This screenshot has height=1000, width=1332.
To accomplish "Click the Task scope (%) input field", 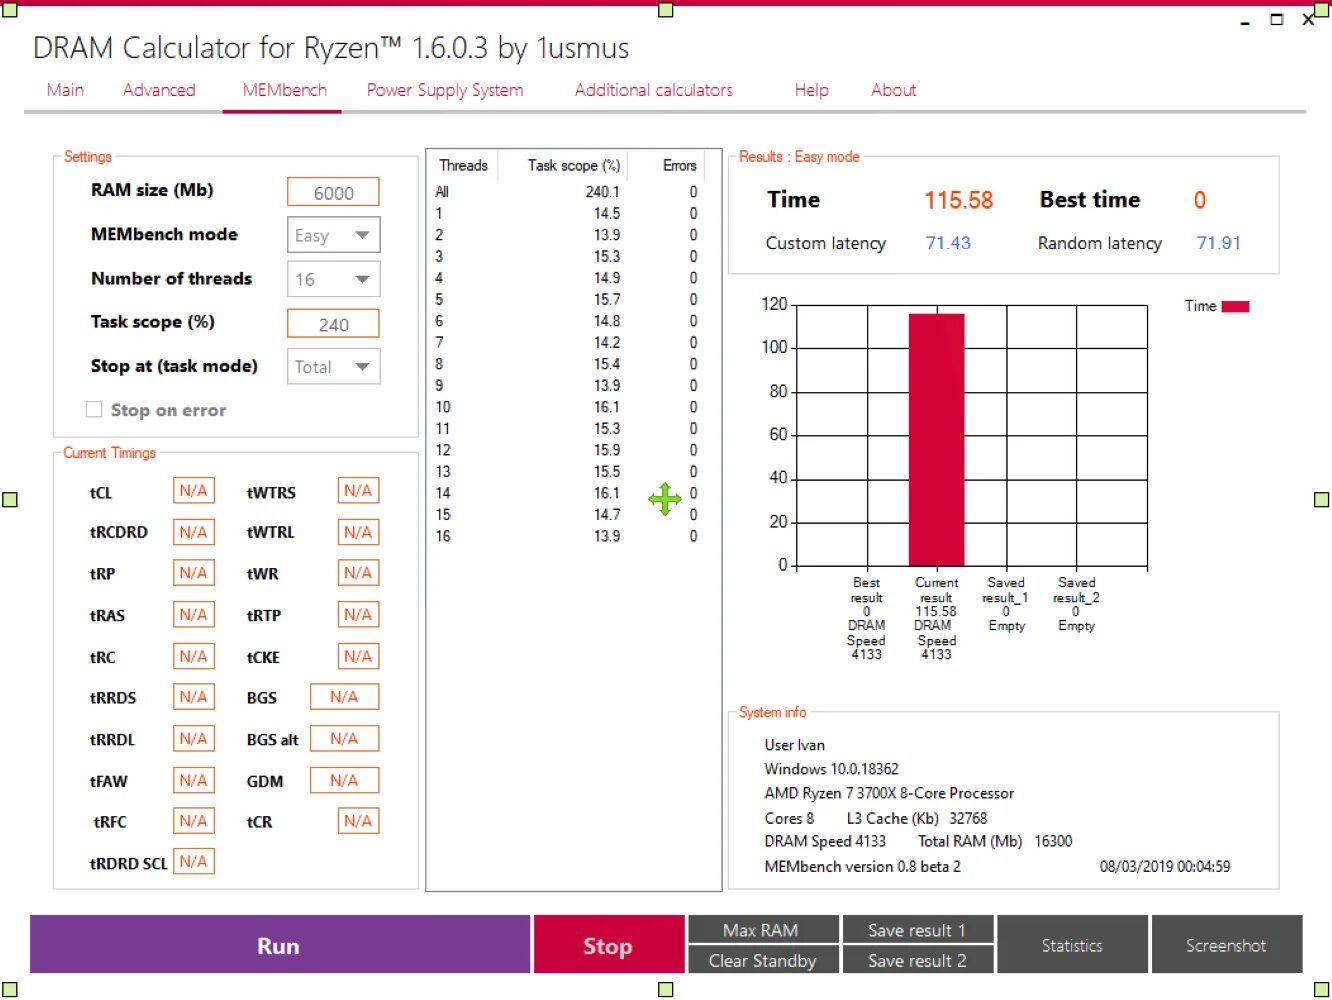I will click(333, 324).
